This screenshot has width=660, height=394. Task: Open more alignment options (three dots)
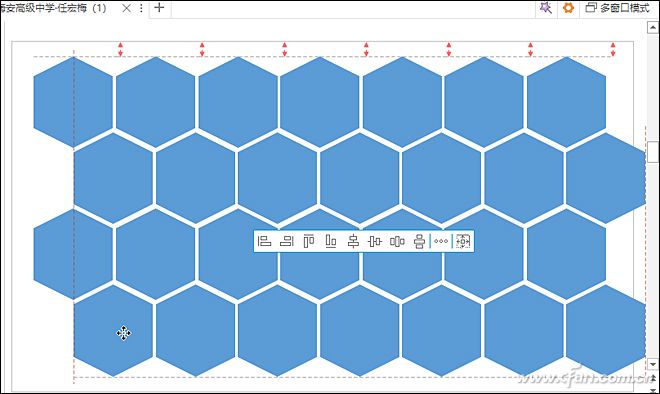(x=441, y=241)
